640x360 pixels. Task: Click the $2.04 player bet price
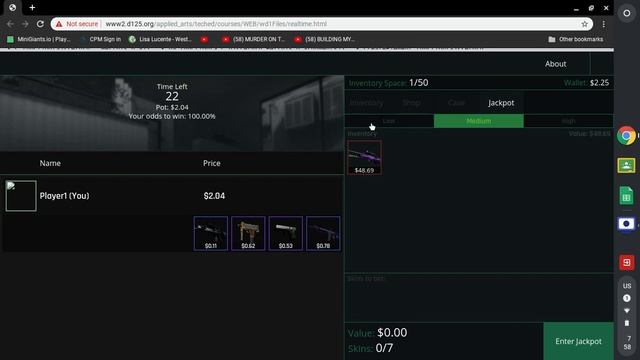pyautogui.click(x=214, y=196)
